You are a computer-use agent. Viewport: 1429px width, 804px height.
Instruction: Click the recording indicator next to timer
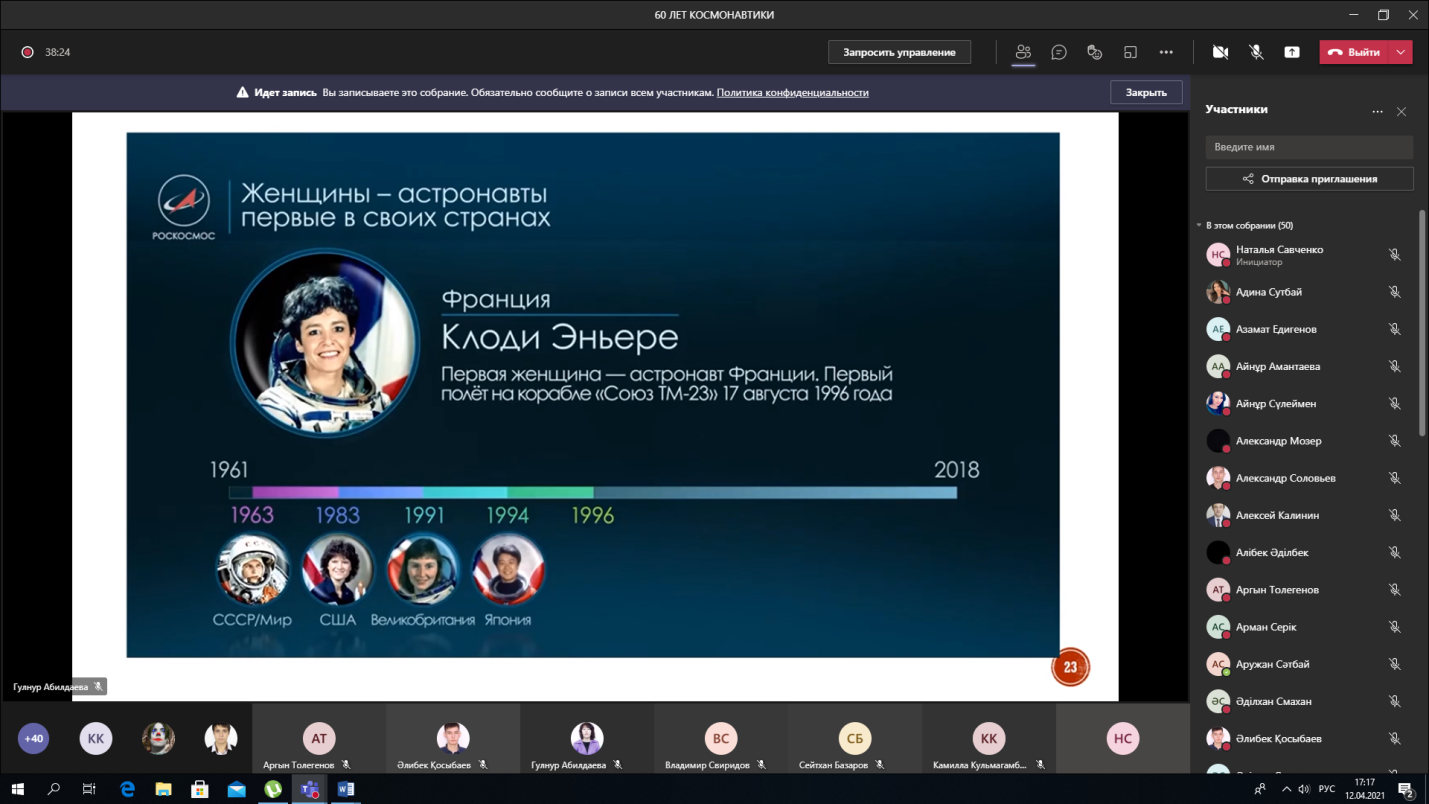click(x=28, y=52)
